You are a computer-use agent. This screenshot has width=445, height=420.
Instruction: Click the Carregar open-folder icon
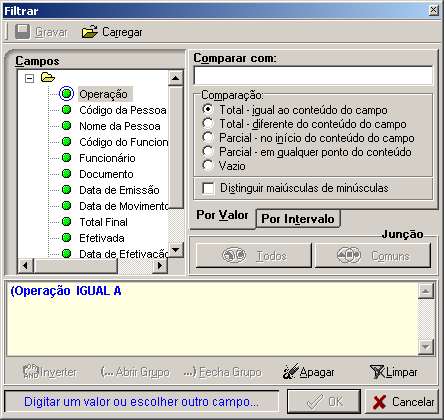click(90, 32)
